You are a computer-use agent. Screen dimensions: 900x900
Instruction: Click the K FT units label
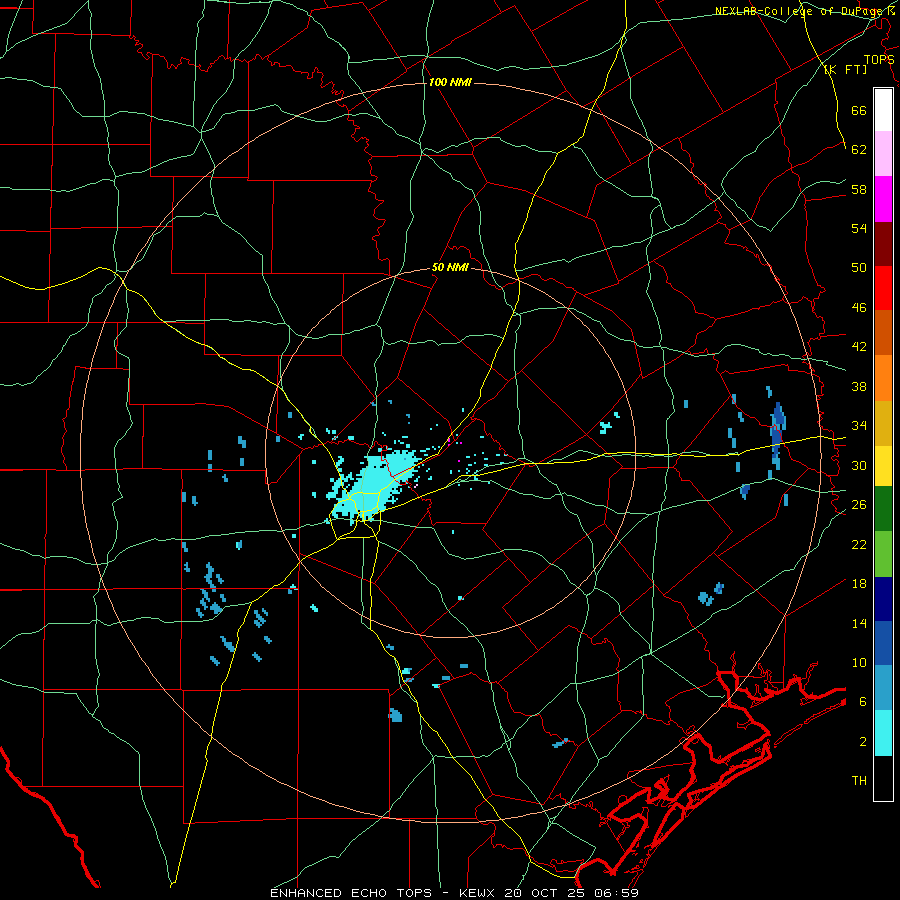click(x=845, y=70)
